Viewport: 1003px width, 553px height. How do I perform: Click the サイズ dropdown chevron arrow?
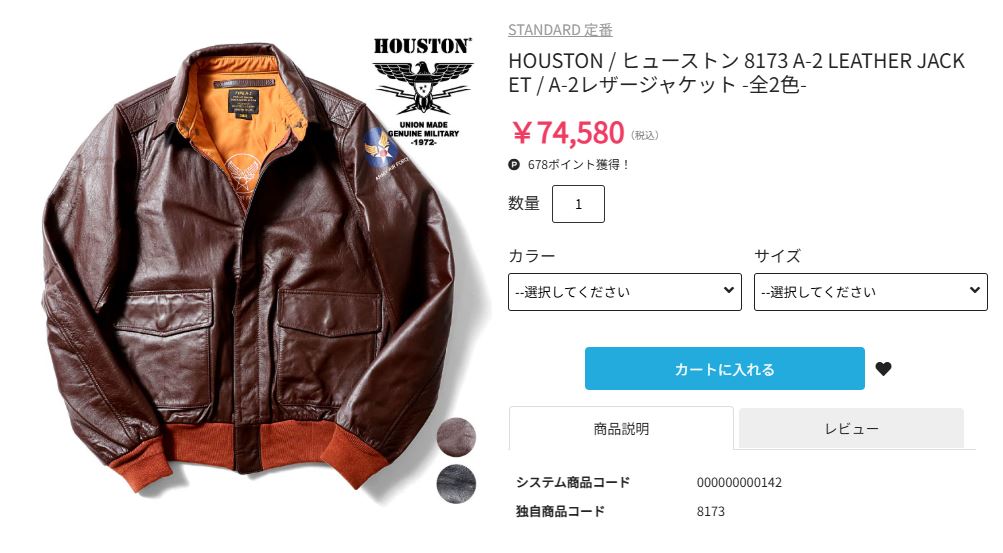[x=974, y=290]
